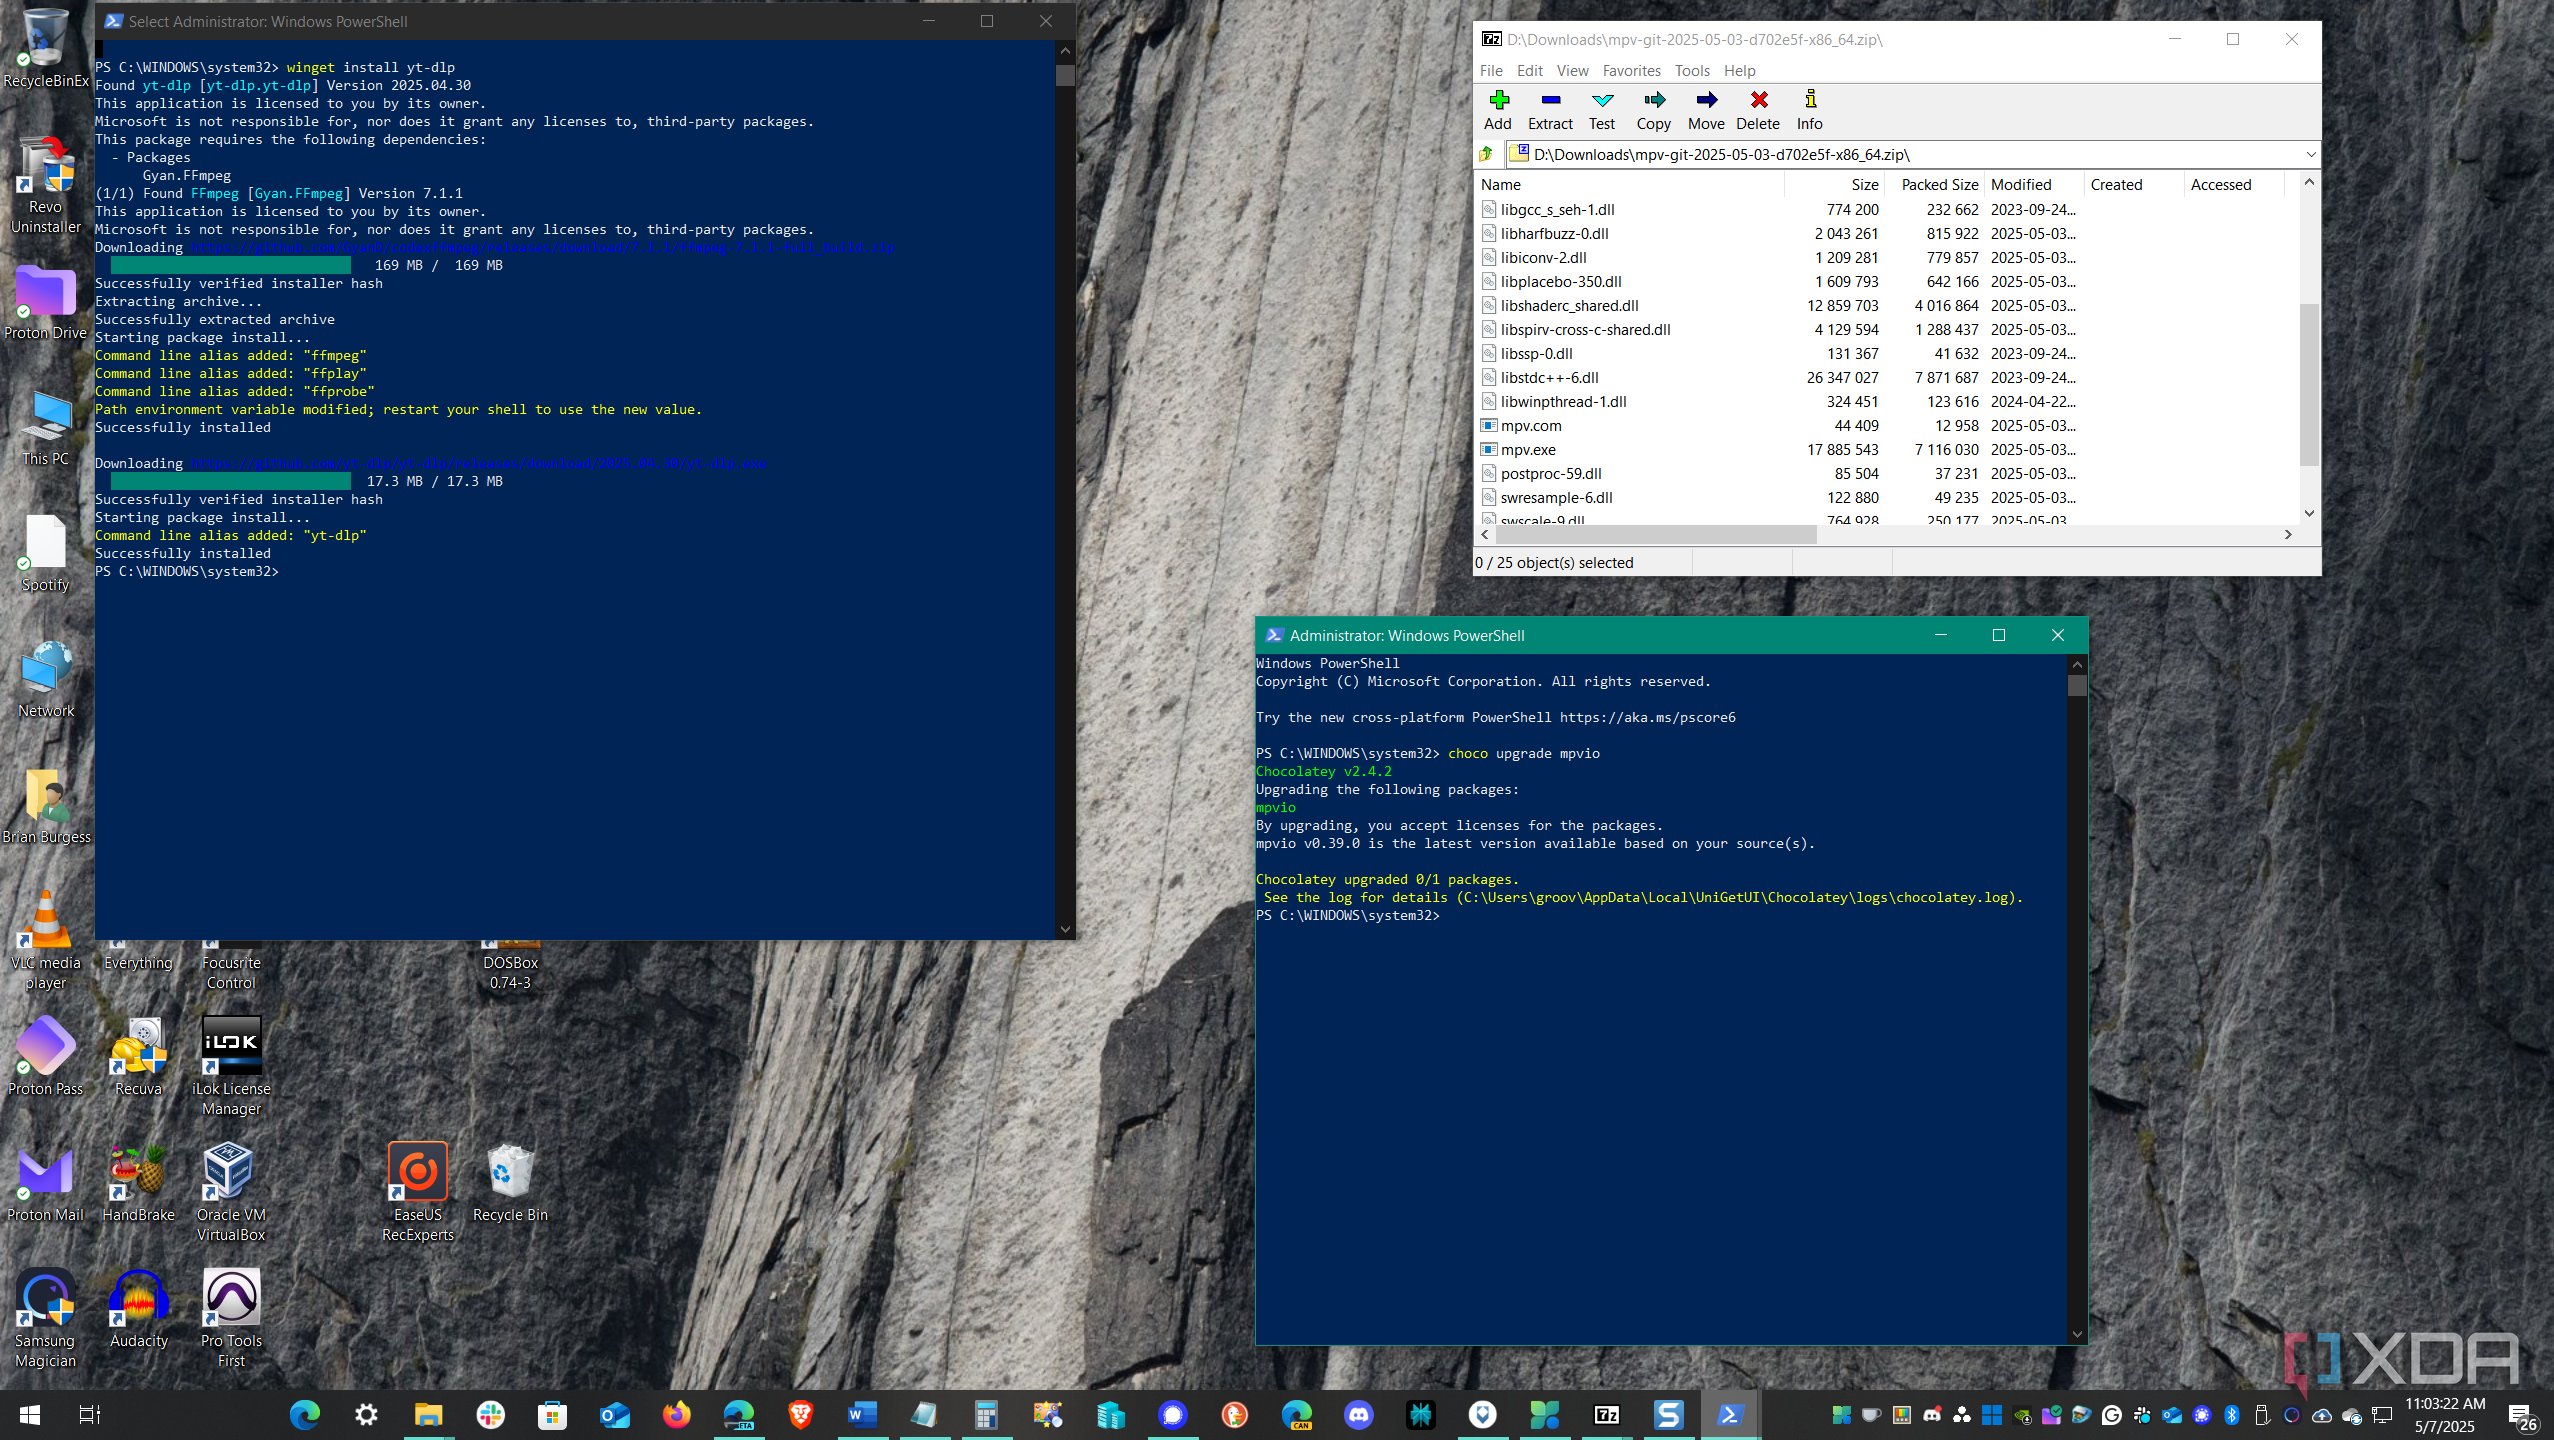Select the Pro Tools First desktop icon
The width and height of the screenshot is (2554, 1440).
[x=231, y=1318]
